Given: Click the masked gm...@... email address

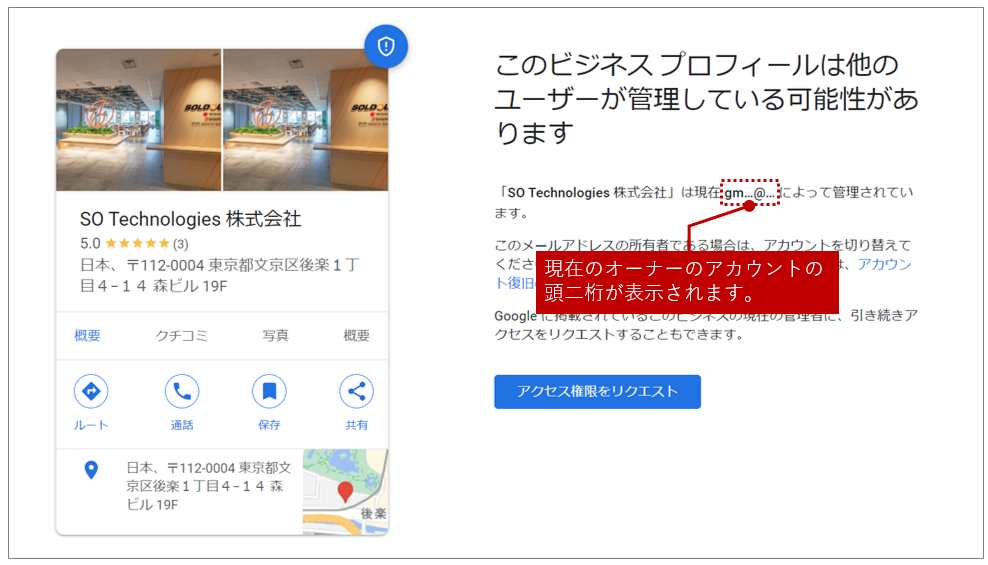Looking at the screenshot, I should click(x=750, y=191).
